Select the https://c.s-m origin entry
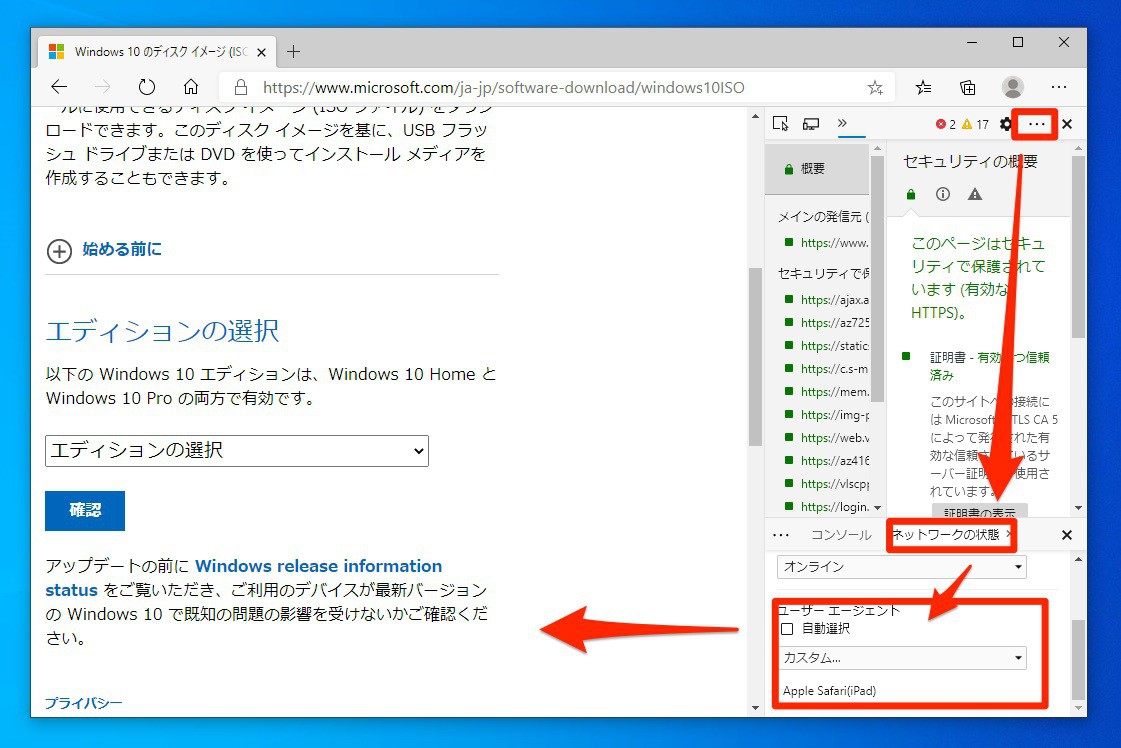The height and width of the screenshot is (748, 1121). 826,369
